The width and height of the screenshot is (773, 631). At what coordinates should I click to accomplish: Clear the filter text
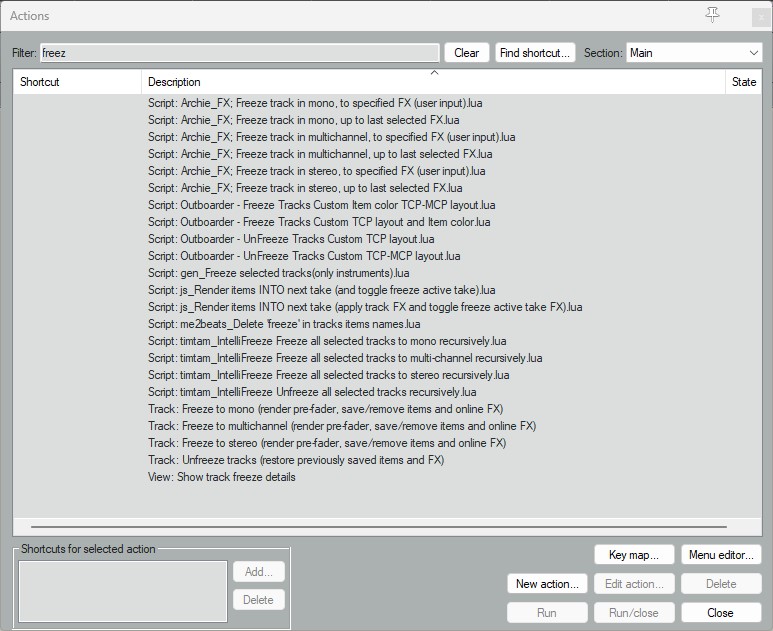(466, 53)
